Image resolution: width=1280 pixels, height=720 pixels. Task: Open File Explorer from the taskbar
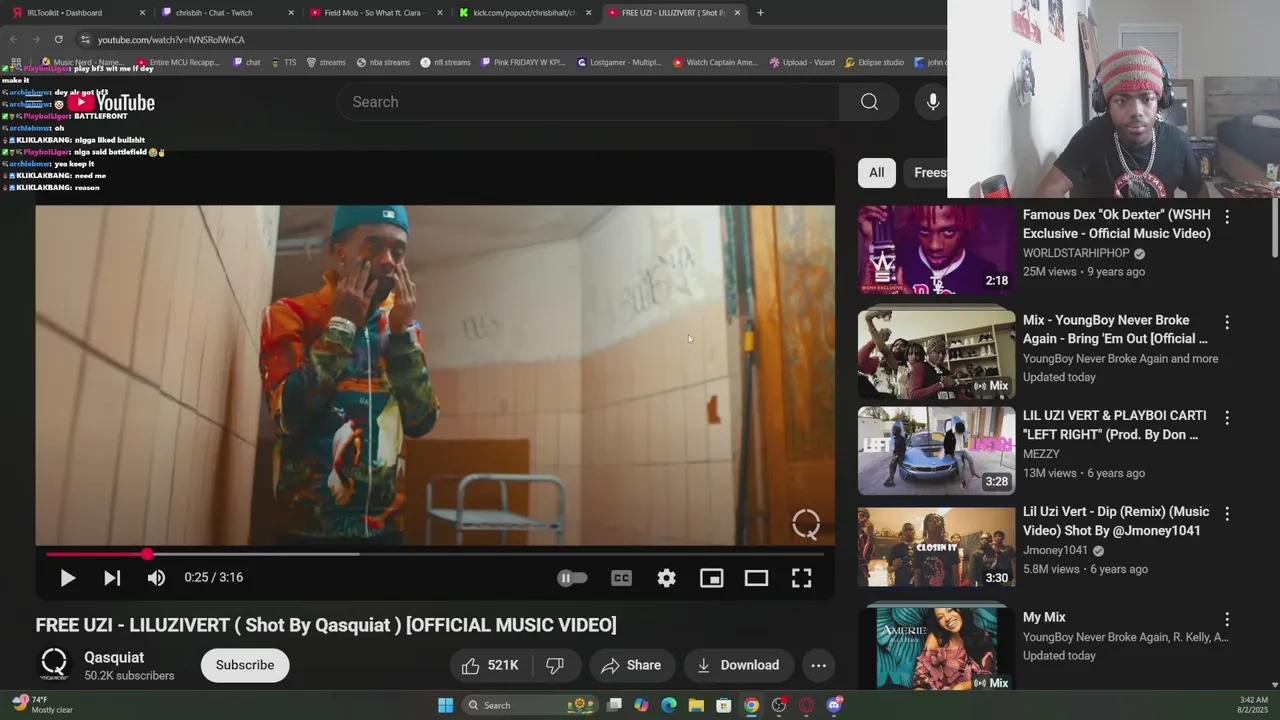(696, 705)
